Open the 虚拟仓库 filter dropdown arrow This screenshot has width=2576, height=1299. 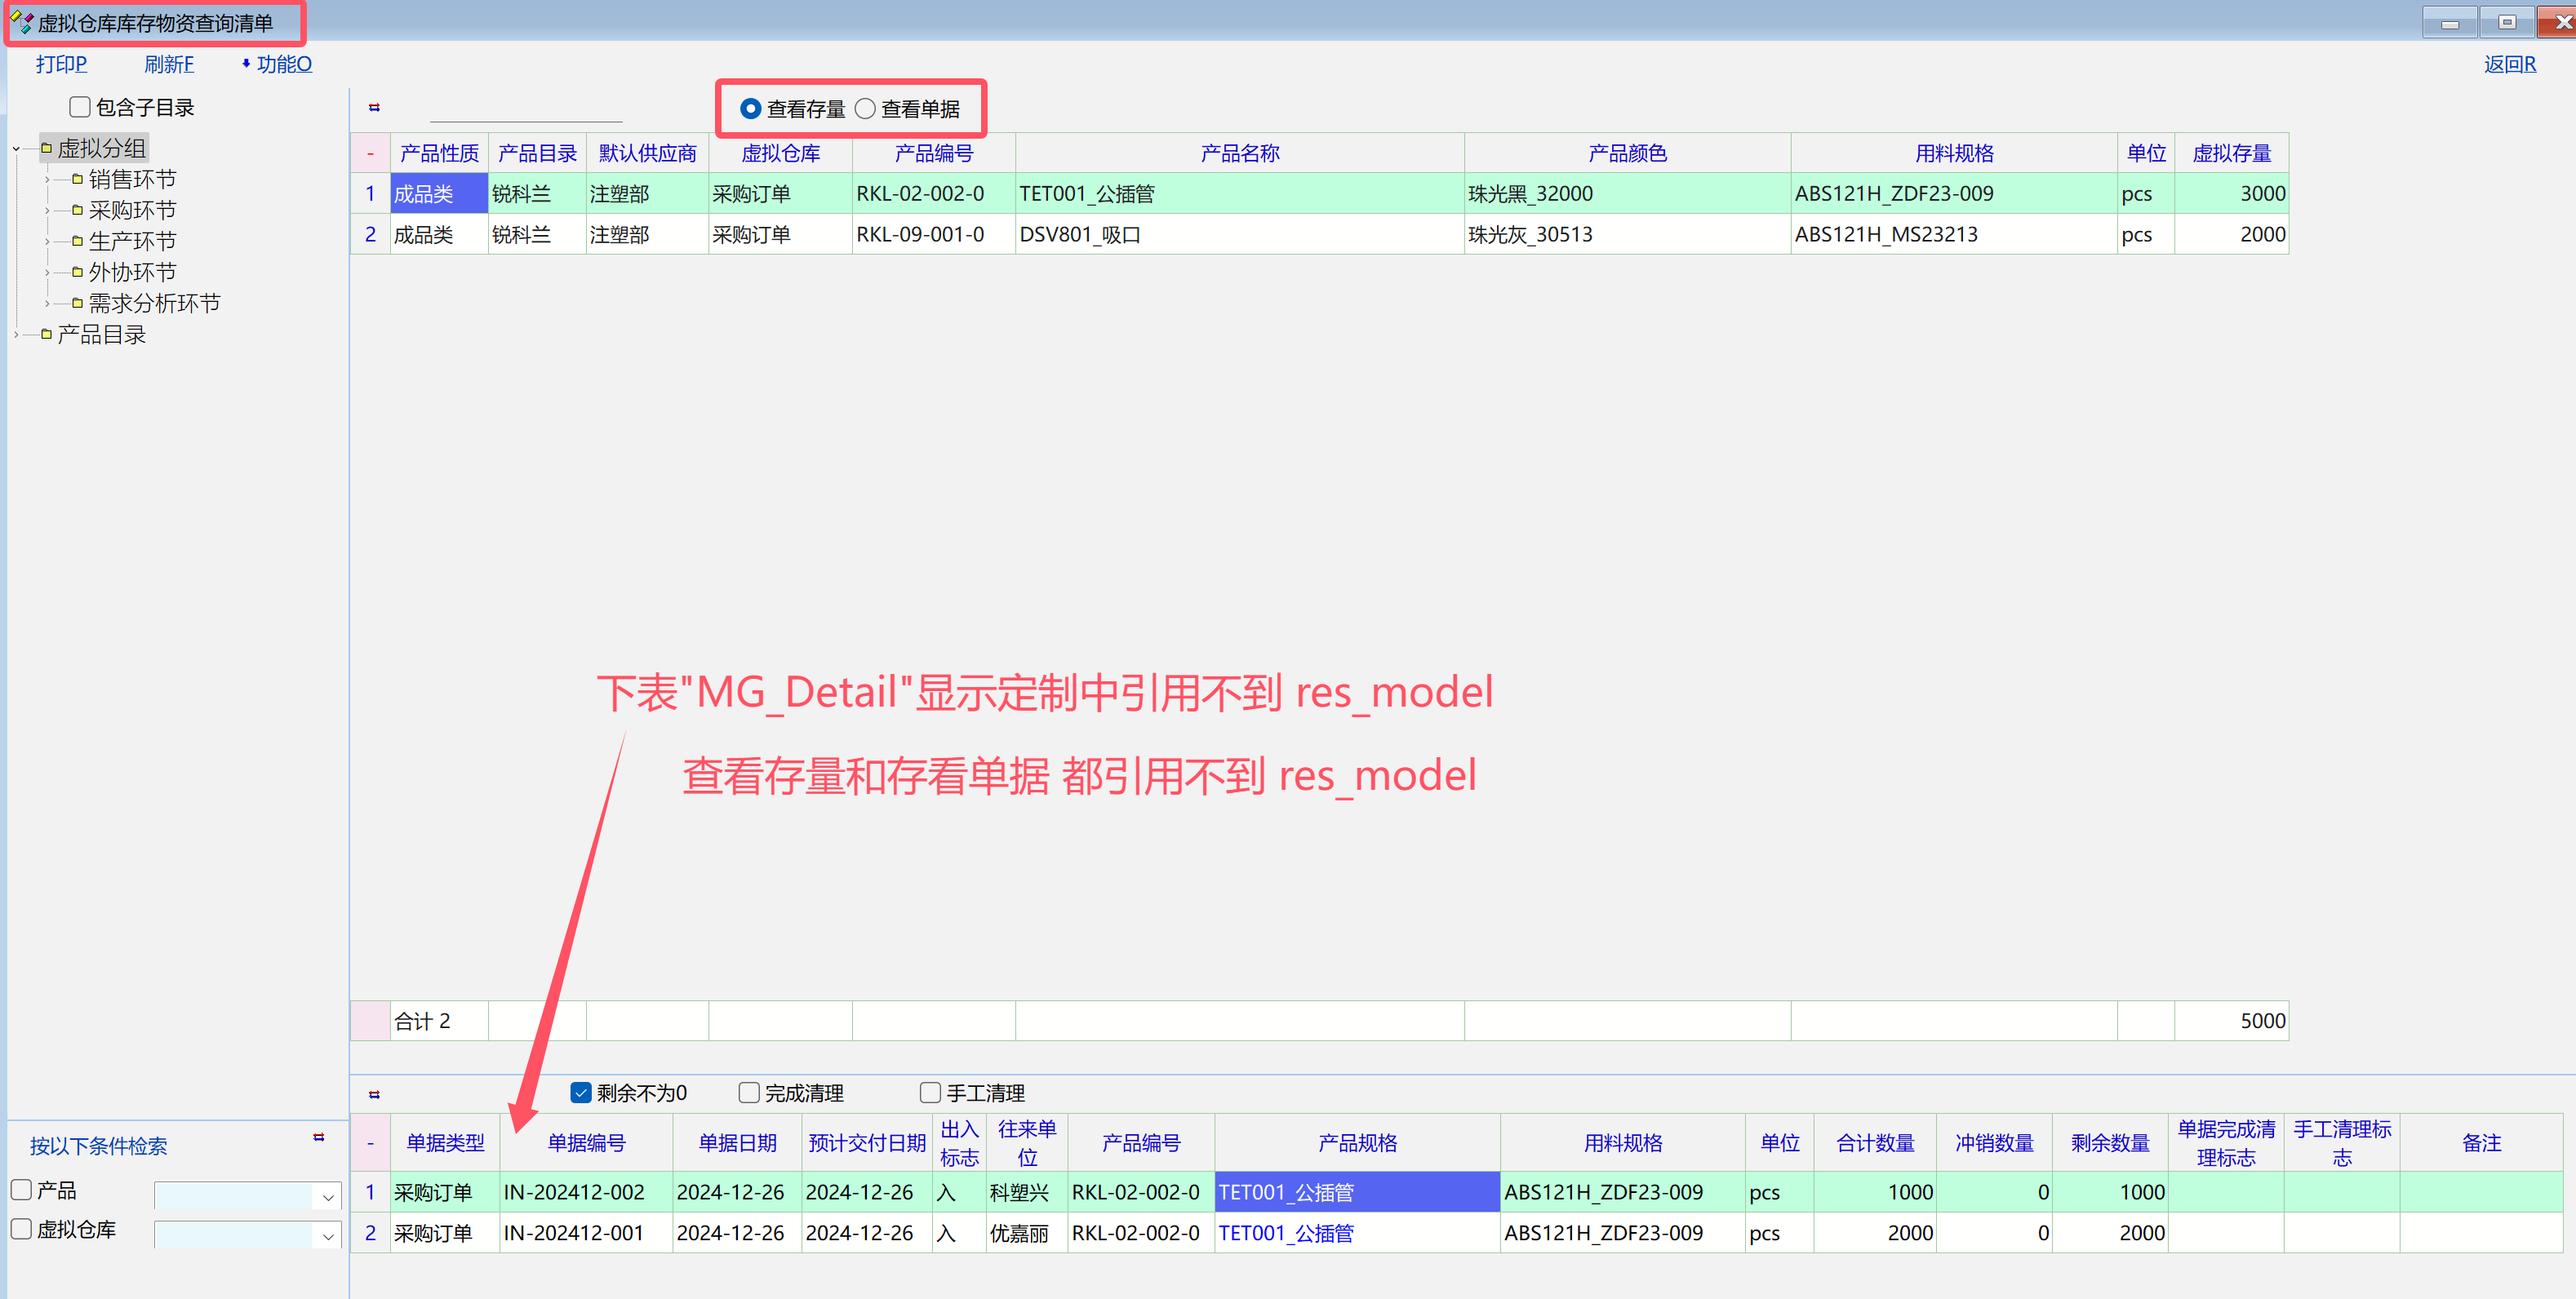tap(327, 1236)
